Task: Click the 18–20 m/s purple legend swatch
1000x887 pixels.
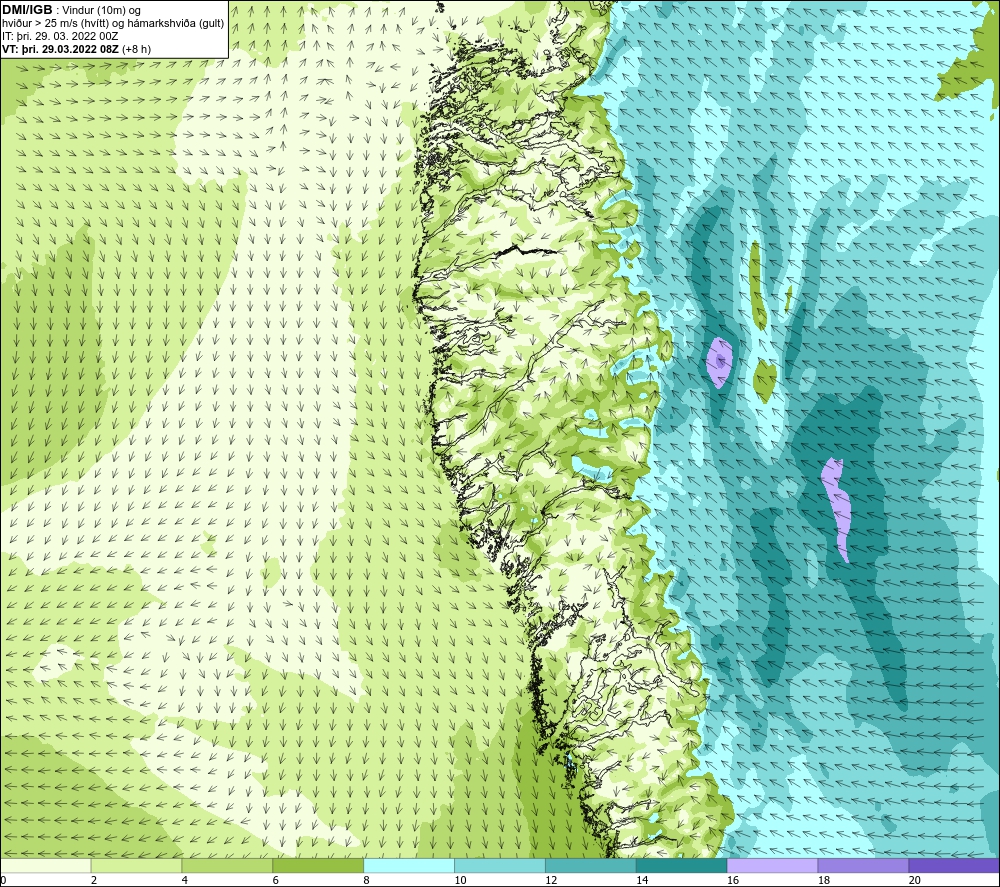Action: (x=864, y=865)
